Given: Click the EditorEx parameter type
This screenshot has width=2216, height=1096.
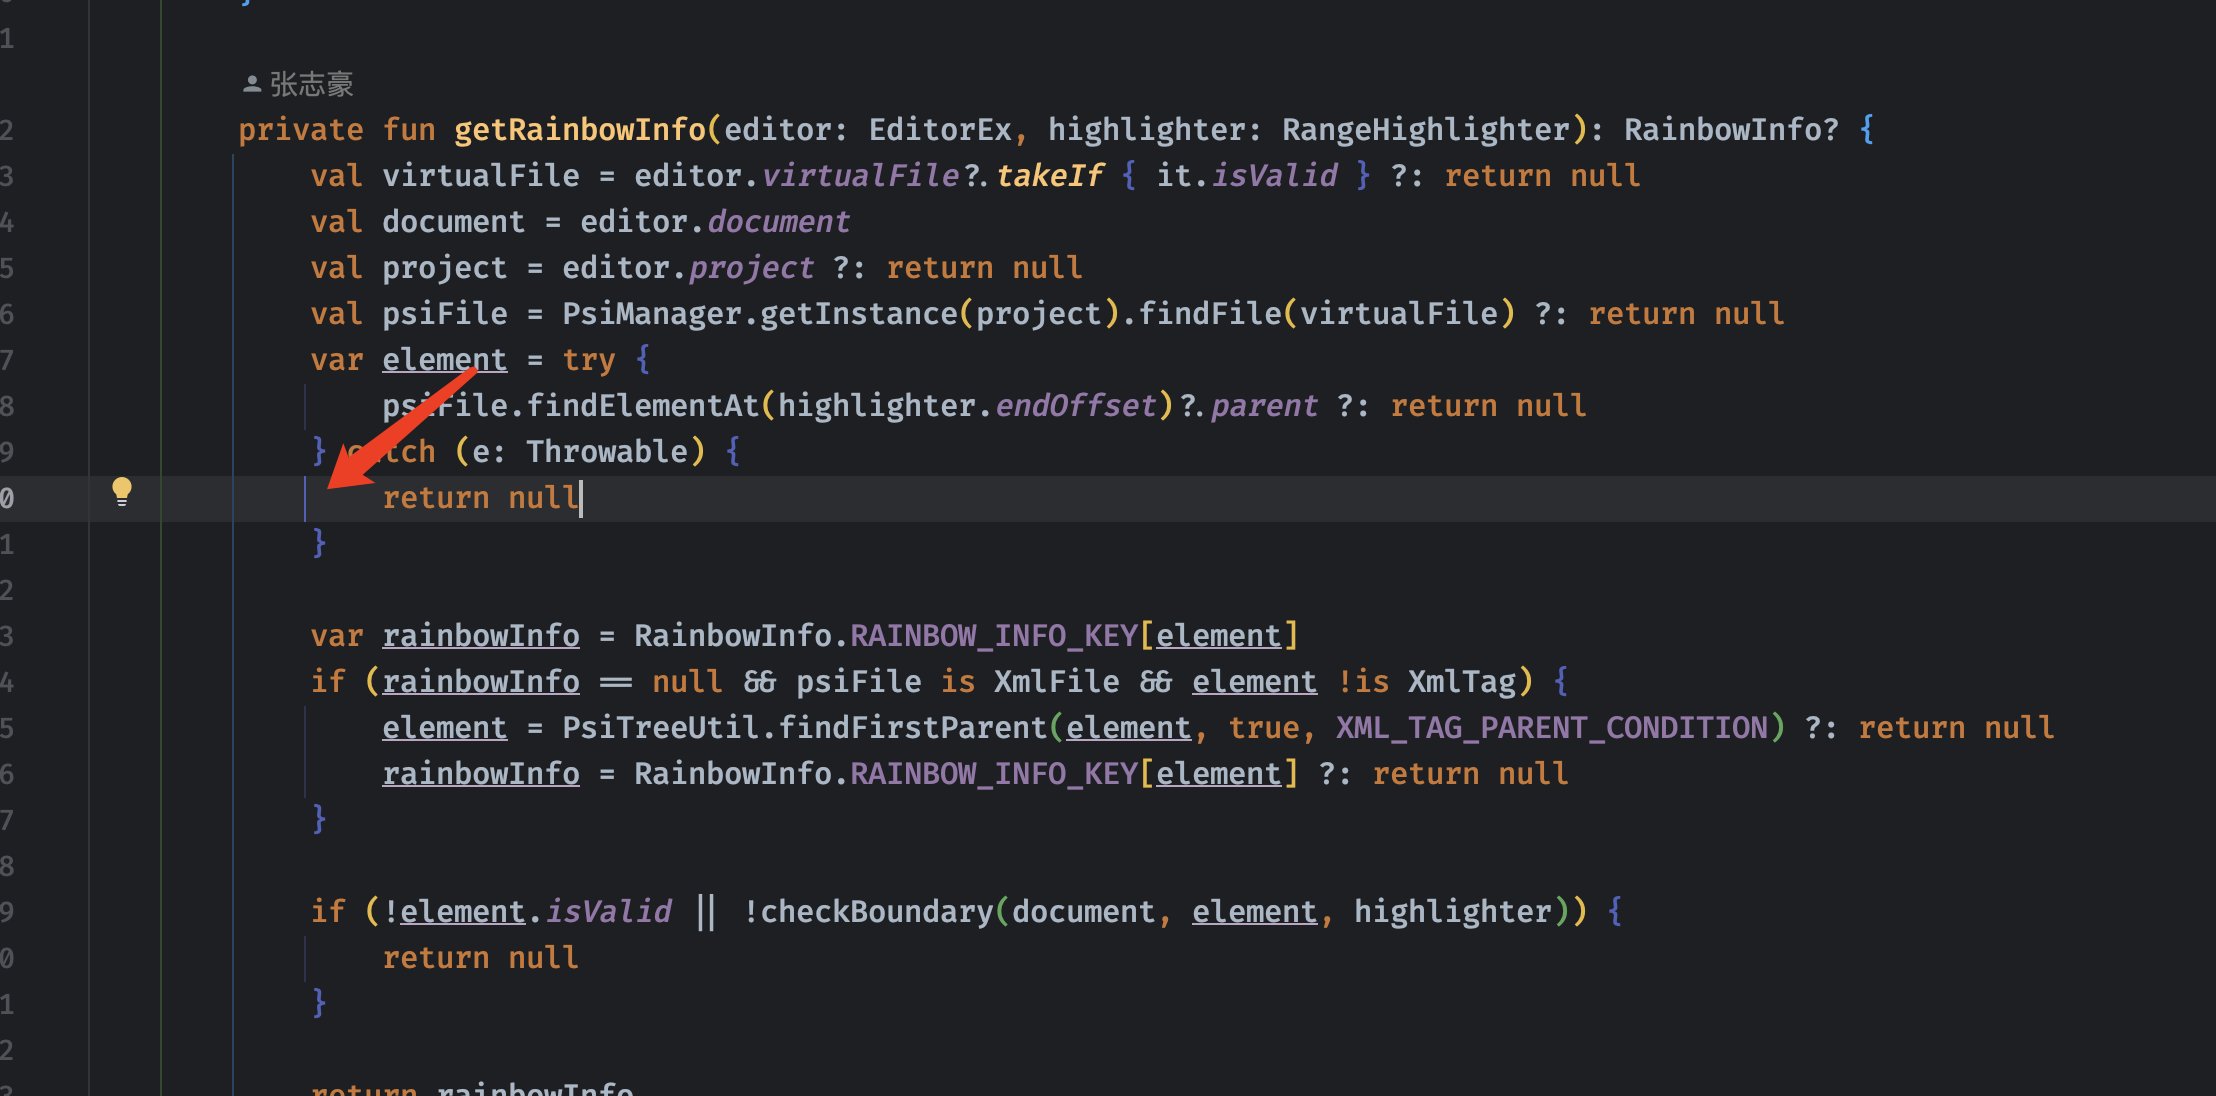Looking at the screenshot, I should pos(939,130).
